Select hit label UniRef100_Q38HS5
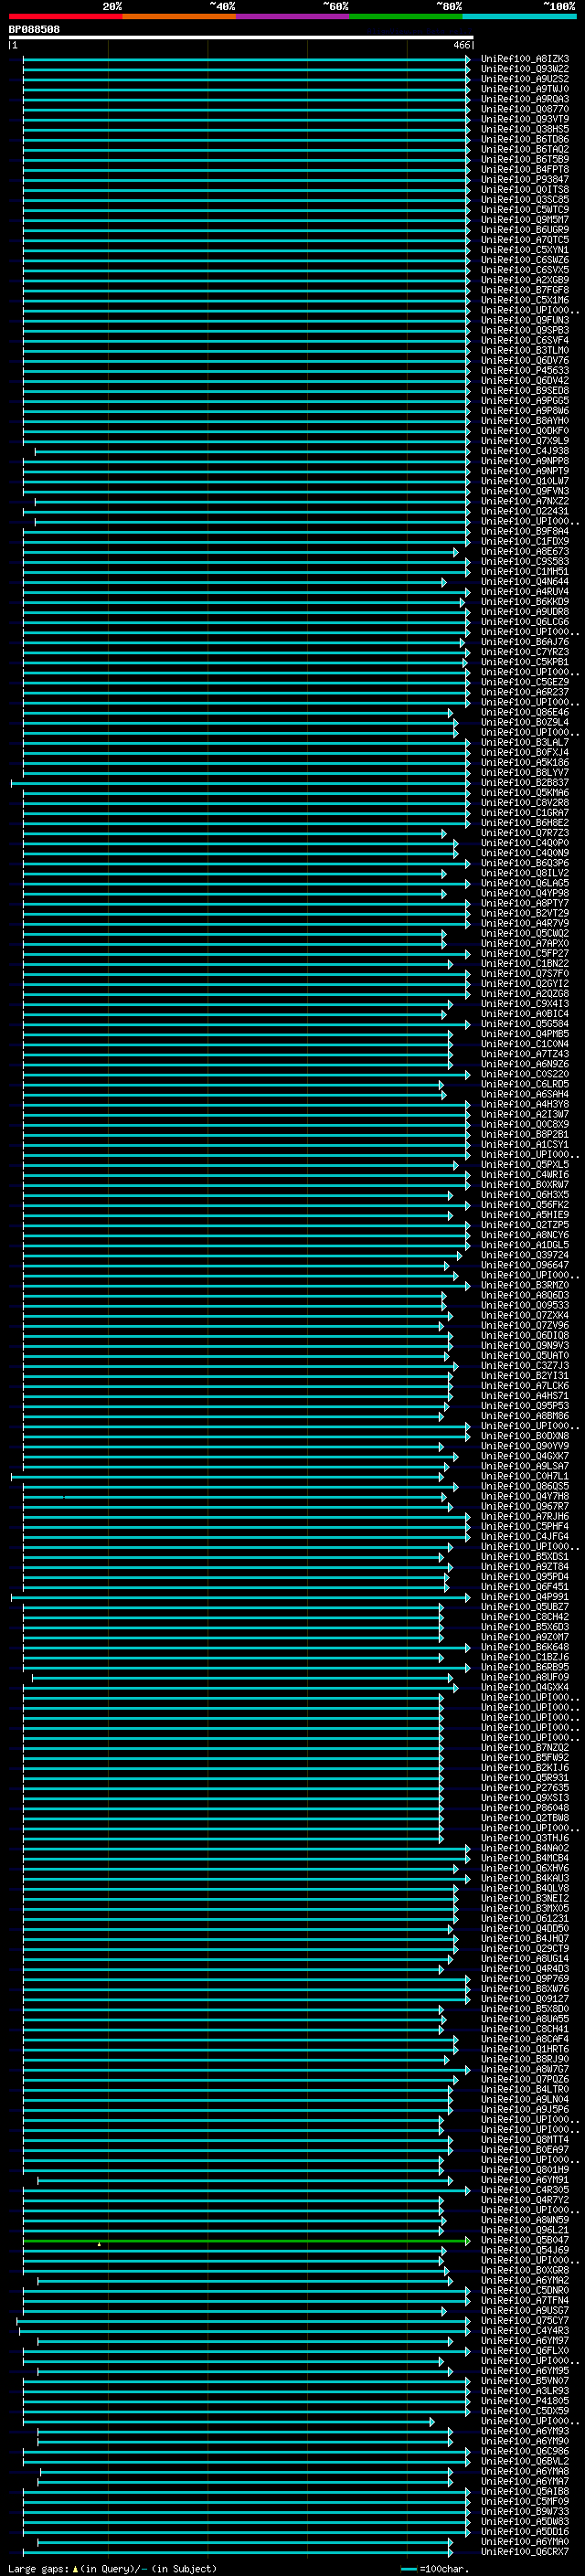This screenshot has width=585, height=2576. coord(525,129)
